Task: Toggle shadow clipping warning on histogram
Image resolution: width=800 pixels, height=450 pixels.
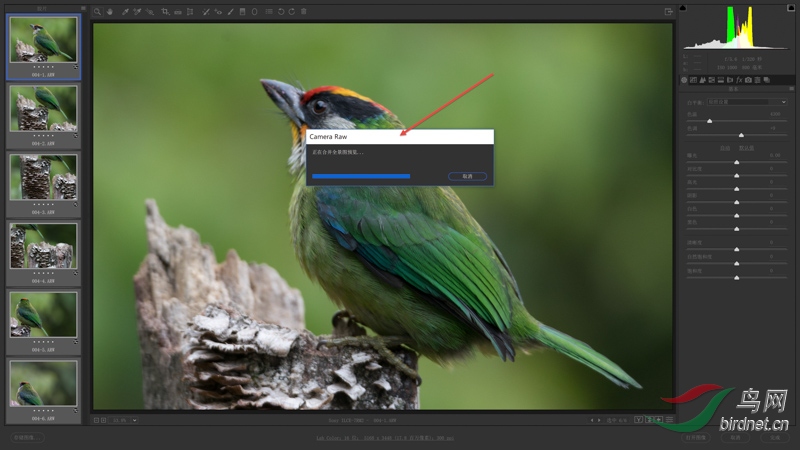Action: (684, 8)
